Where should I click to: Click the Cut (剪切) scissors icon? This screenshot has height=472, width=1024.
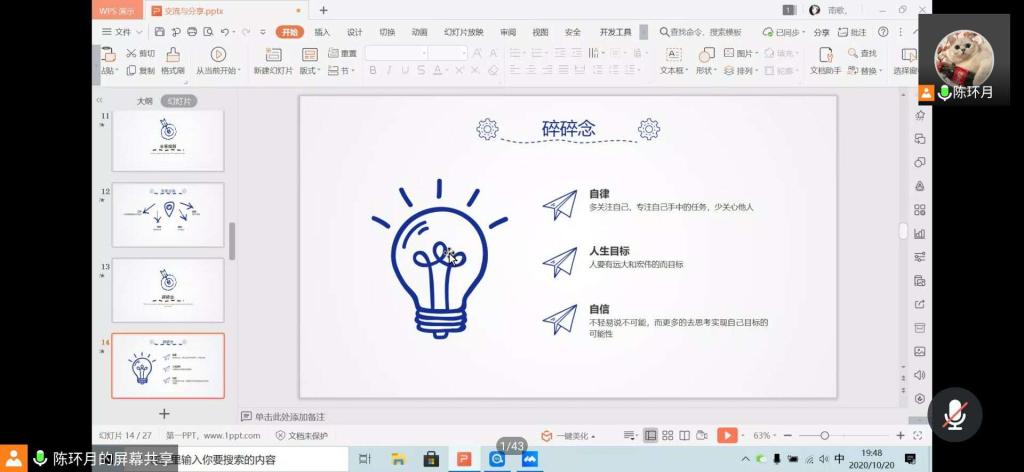tap(131, 53)
